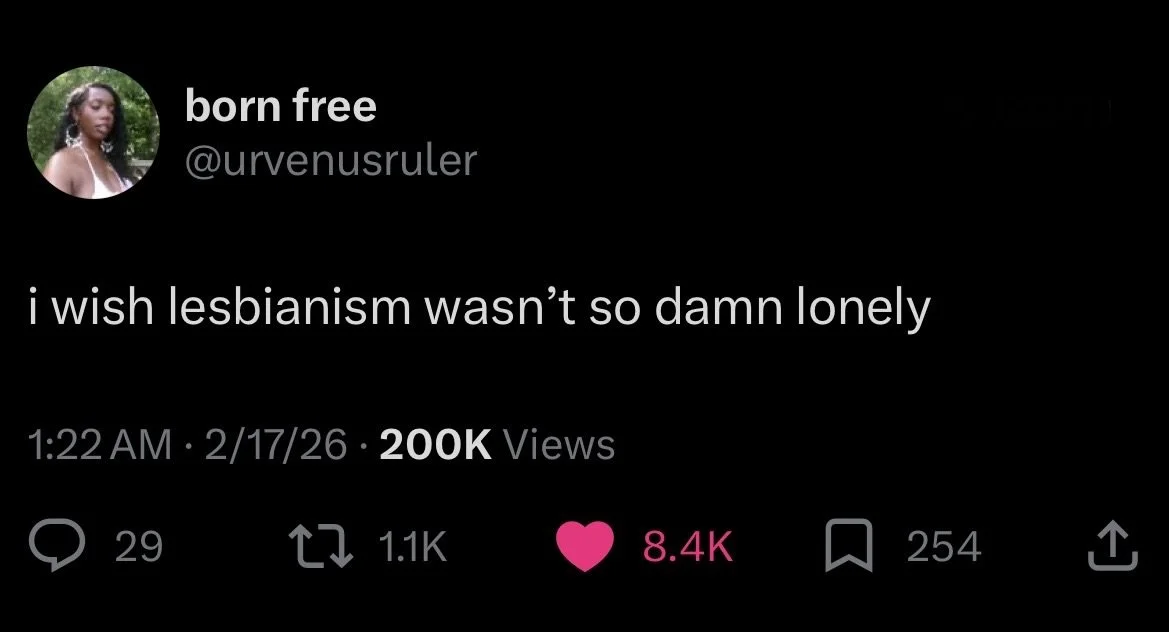Click the repost arrows icon
Screen dimensions: 1169x632
point(321,546)
